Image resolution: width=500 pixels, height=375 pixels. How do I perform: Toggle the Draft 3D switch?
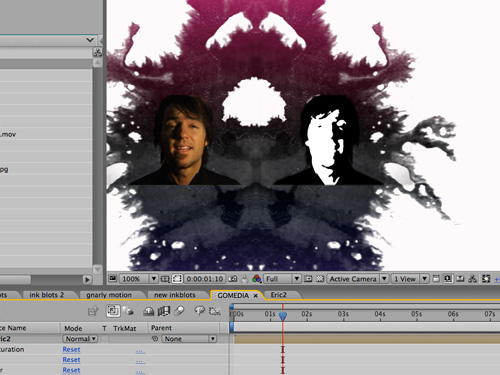[x=128, y=311]
